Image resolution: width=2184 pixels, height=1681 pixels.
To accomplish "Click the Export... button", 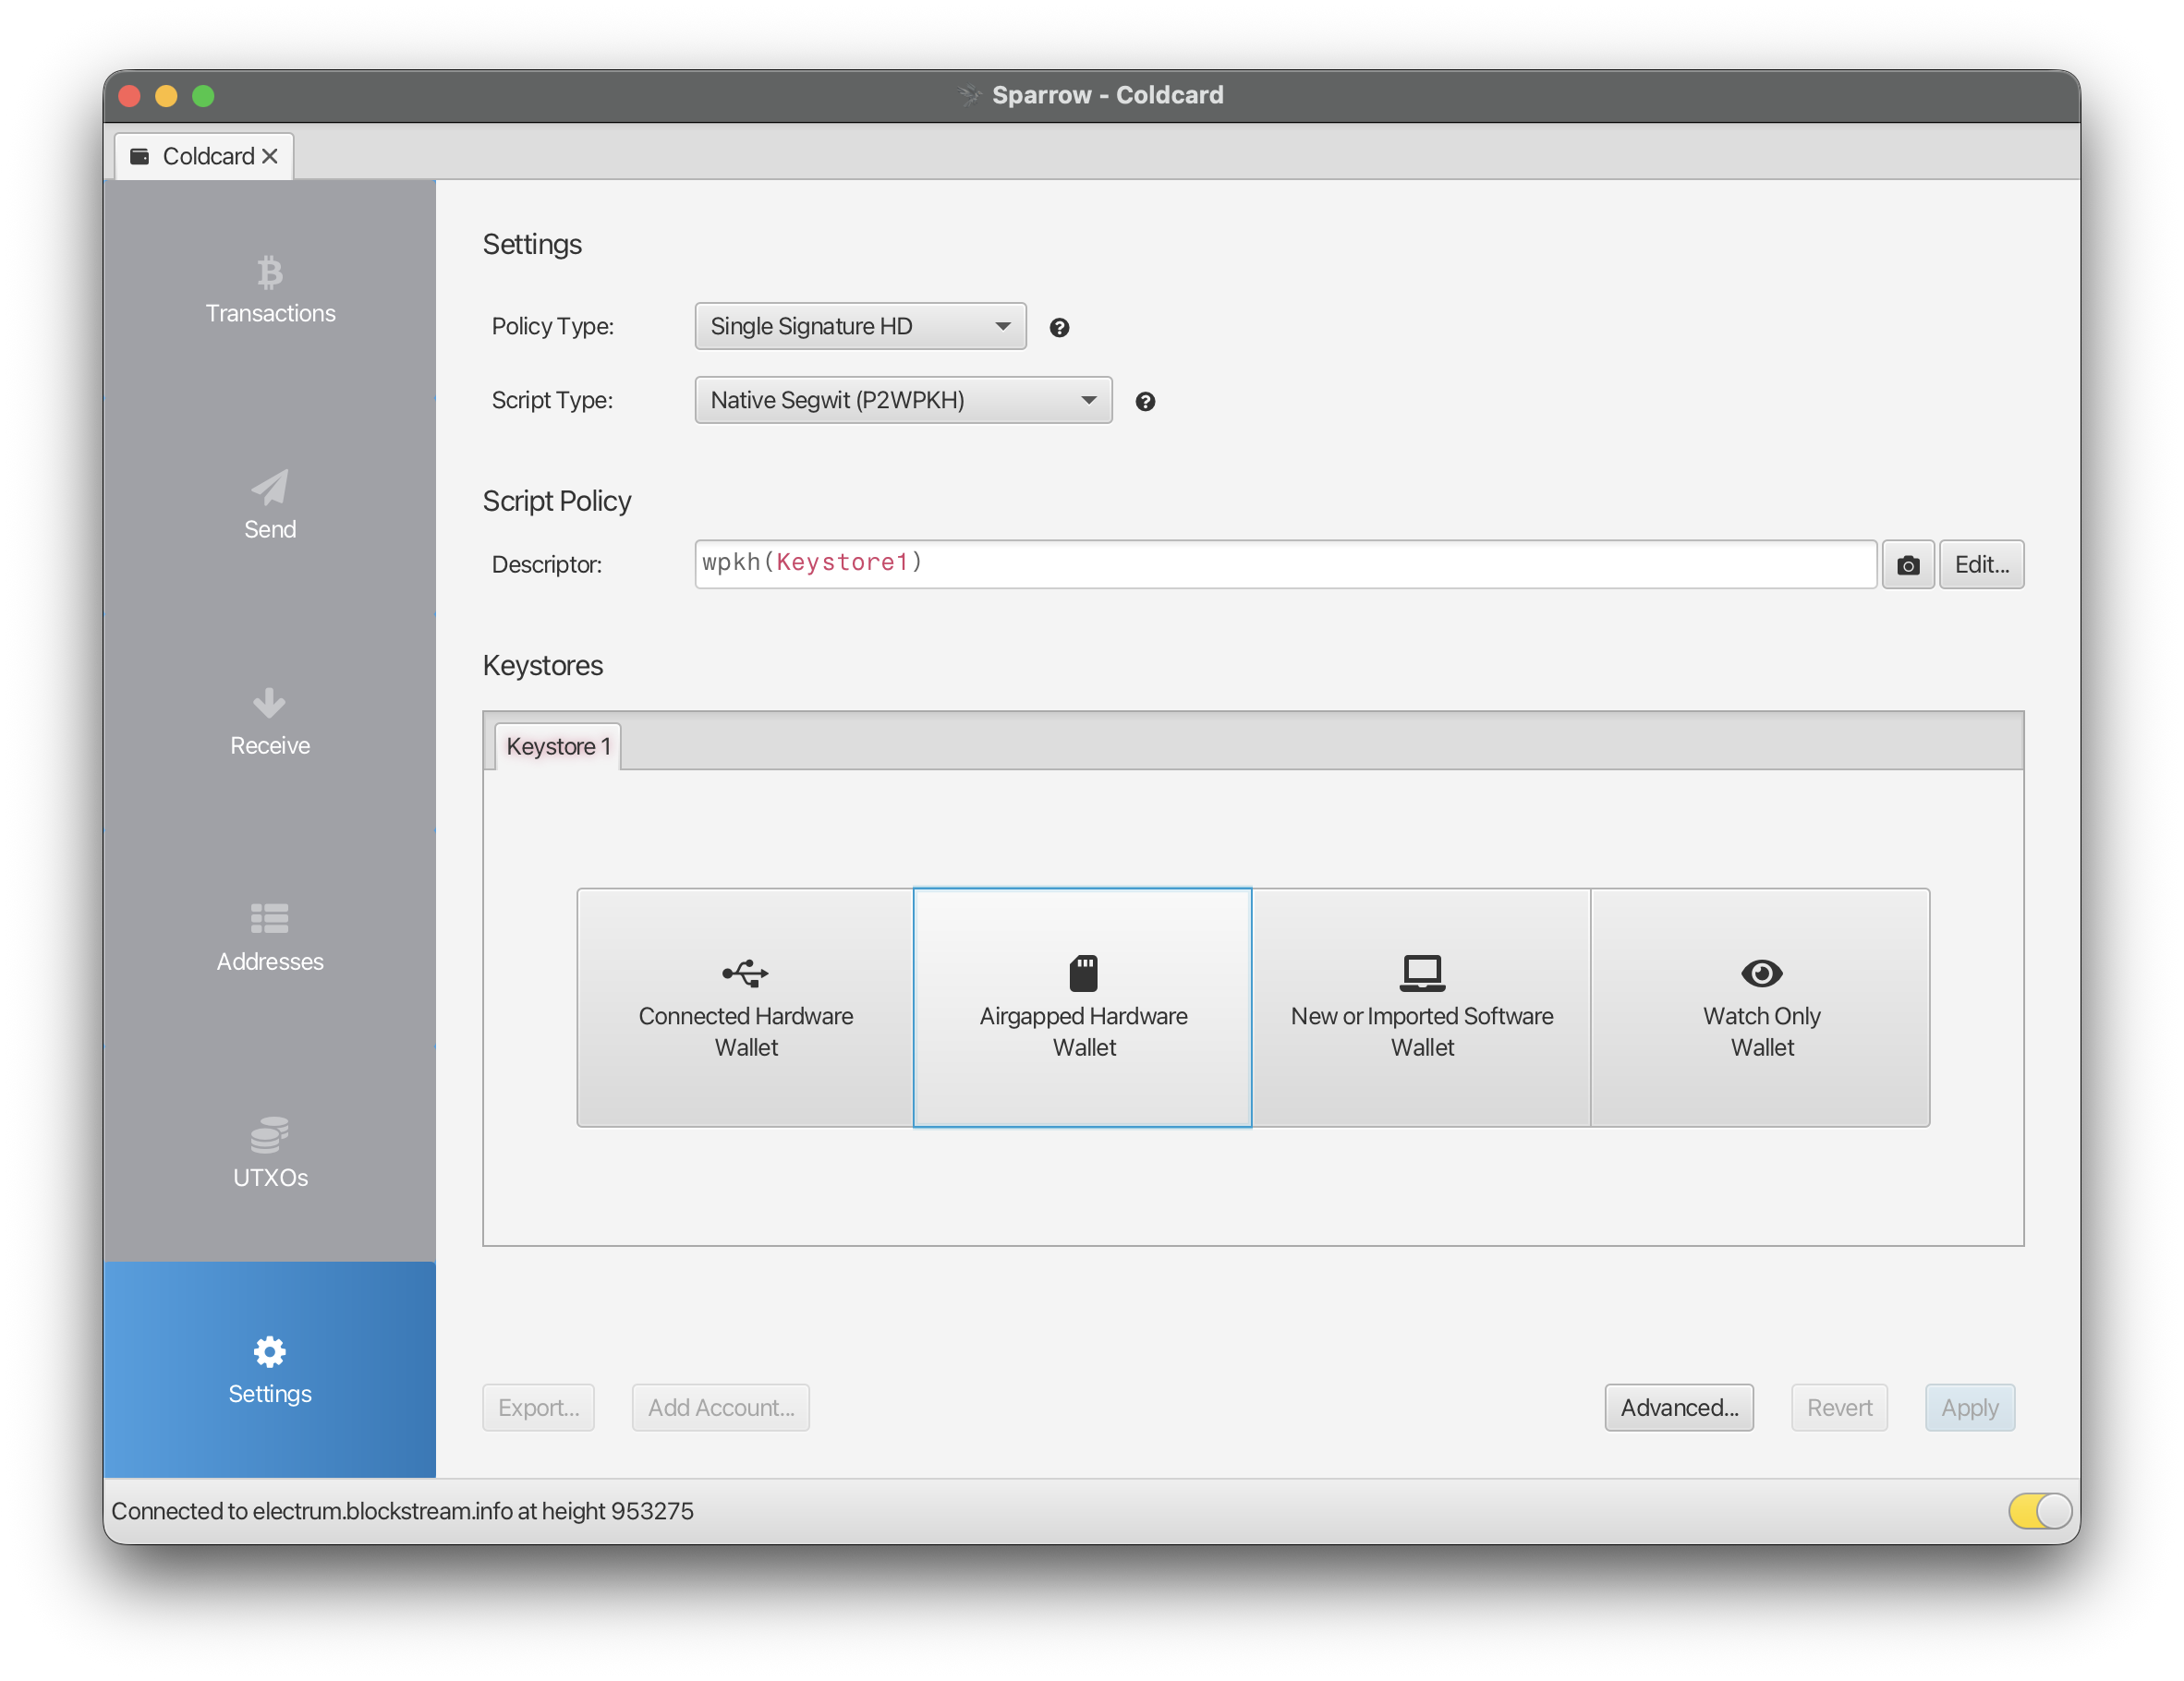I will 538,1407.
